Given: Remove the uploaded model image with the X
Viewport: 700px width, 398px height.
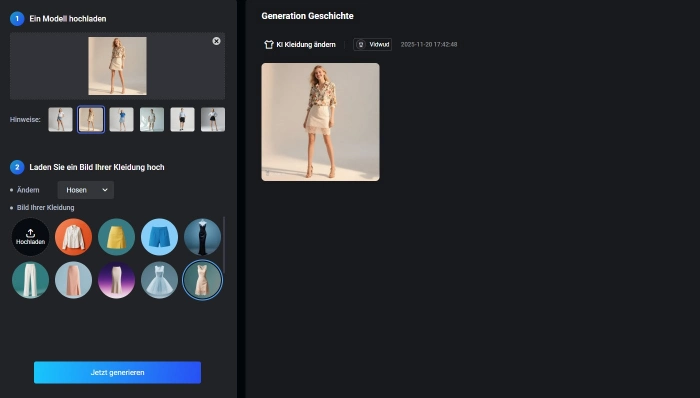Looking at the screenshot, I should pos(217,41).
